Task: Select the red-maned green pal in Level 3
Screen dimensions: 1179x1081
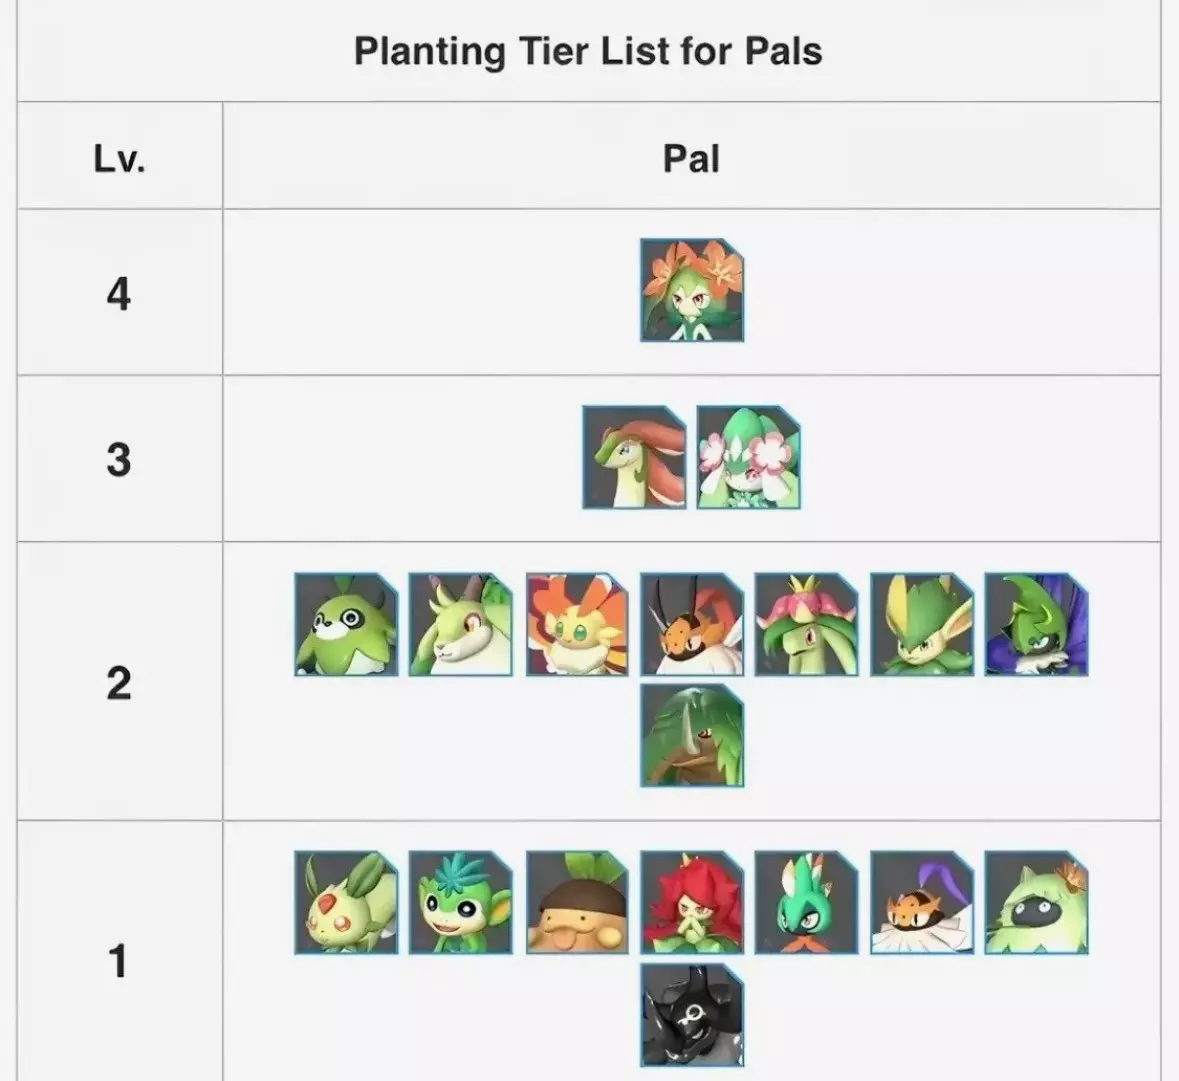Action: (x=634, y=457)
